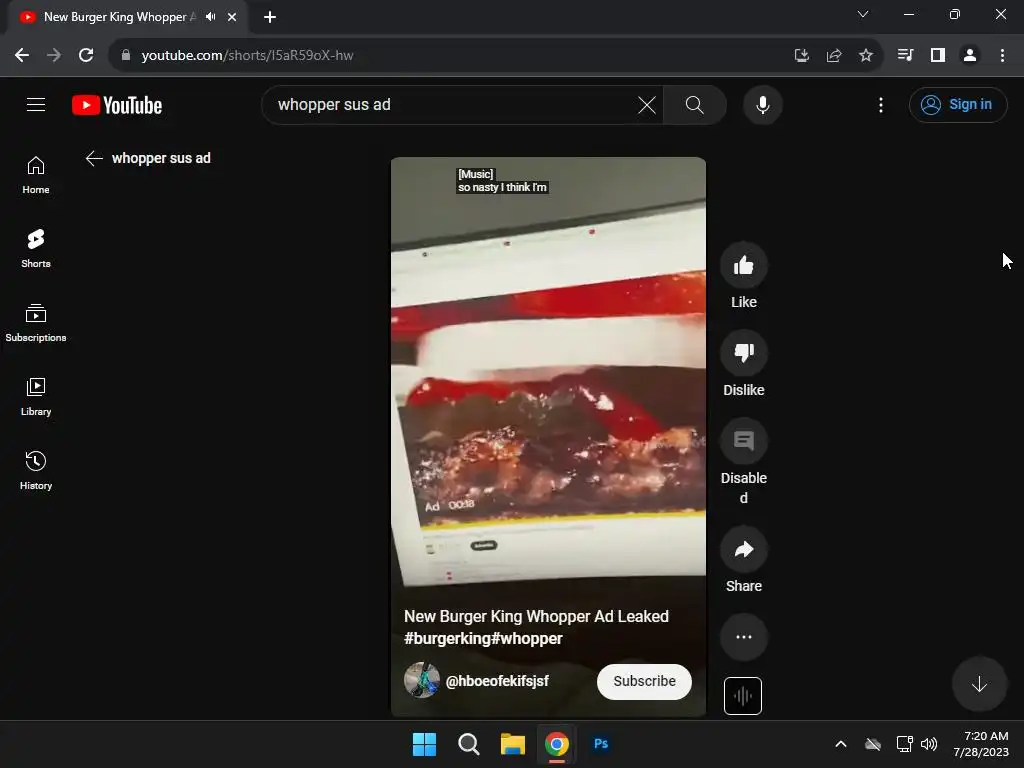
Task: Open the Windows Start menu
Action: point(424,744)
